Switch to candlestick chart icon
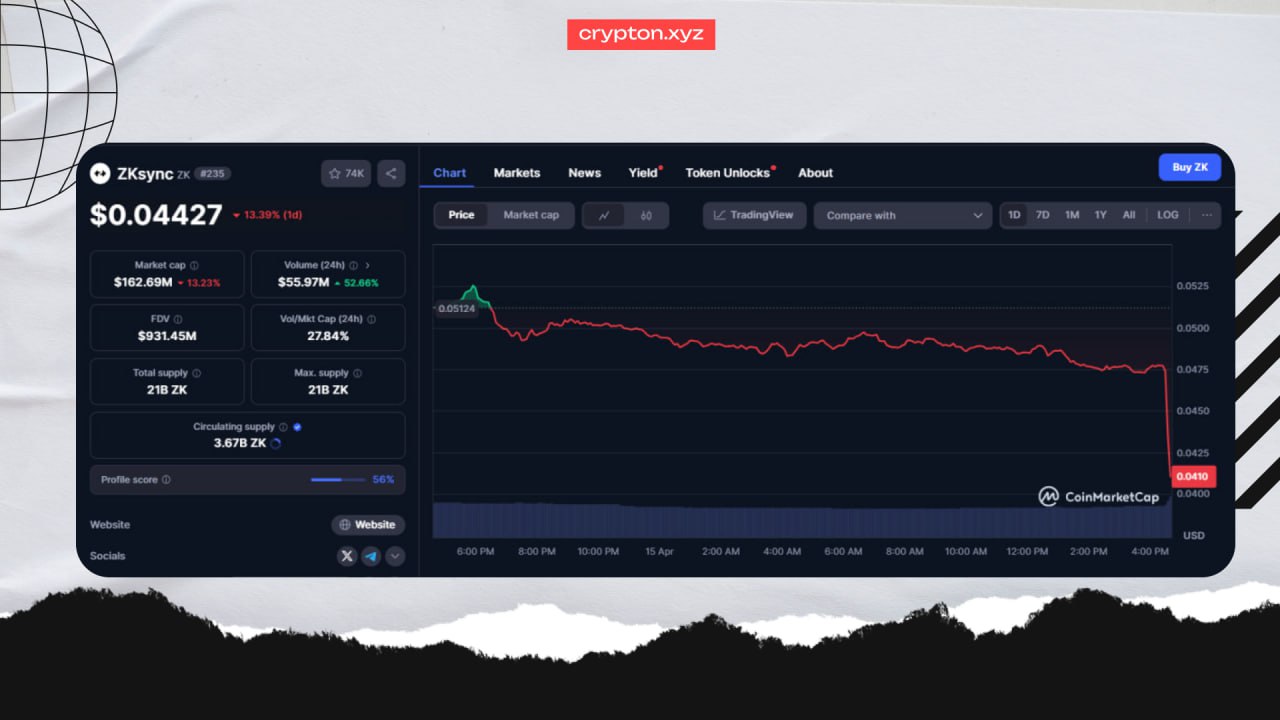1280x720 pixels. pyautogui.click(x=646, y=215)
